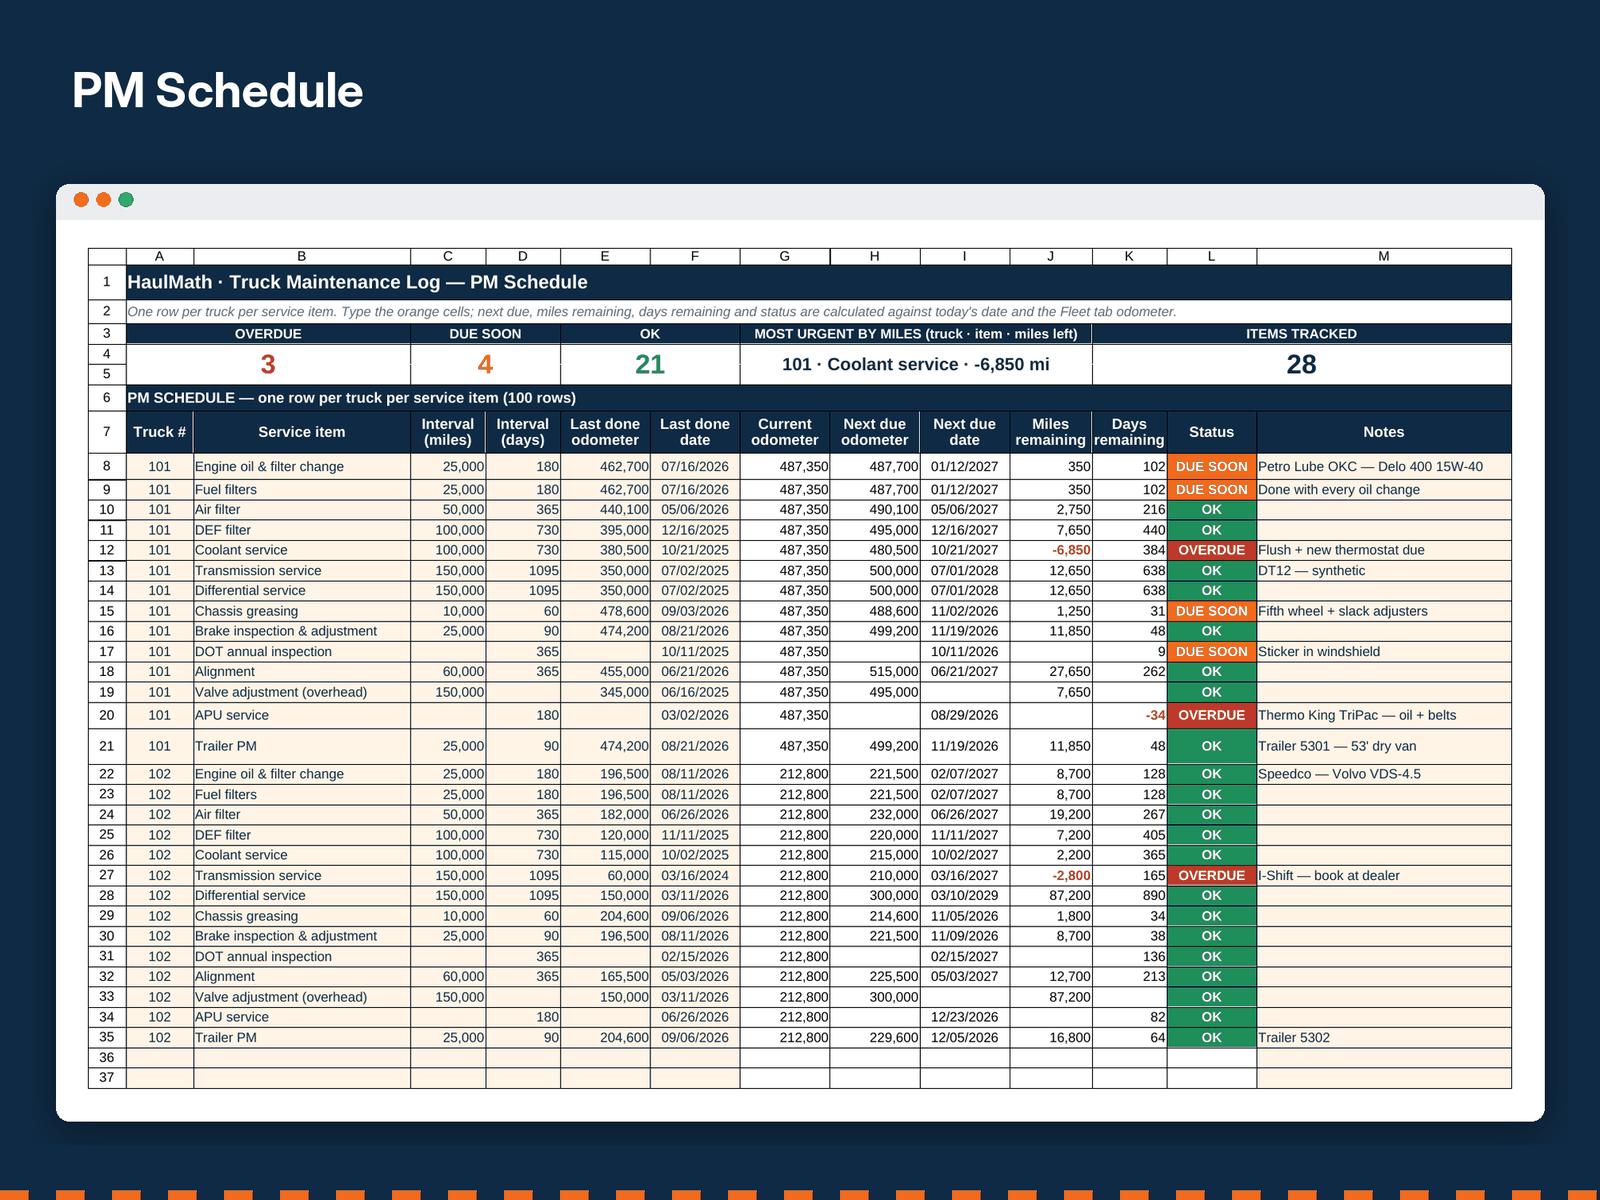Click the OK count value 21
The width and height of the screenshot is (1600, 1200).
(x=650, y=364)
